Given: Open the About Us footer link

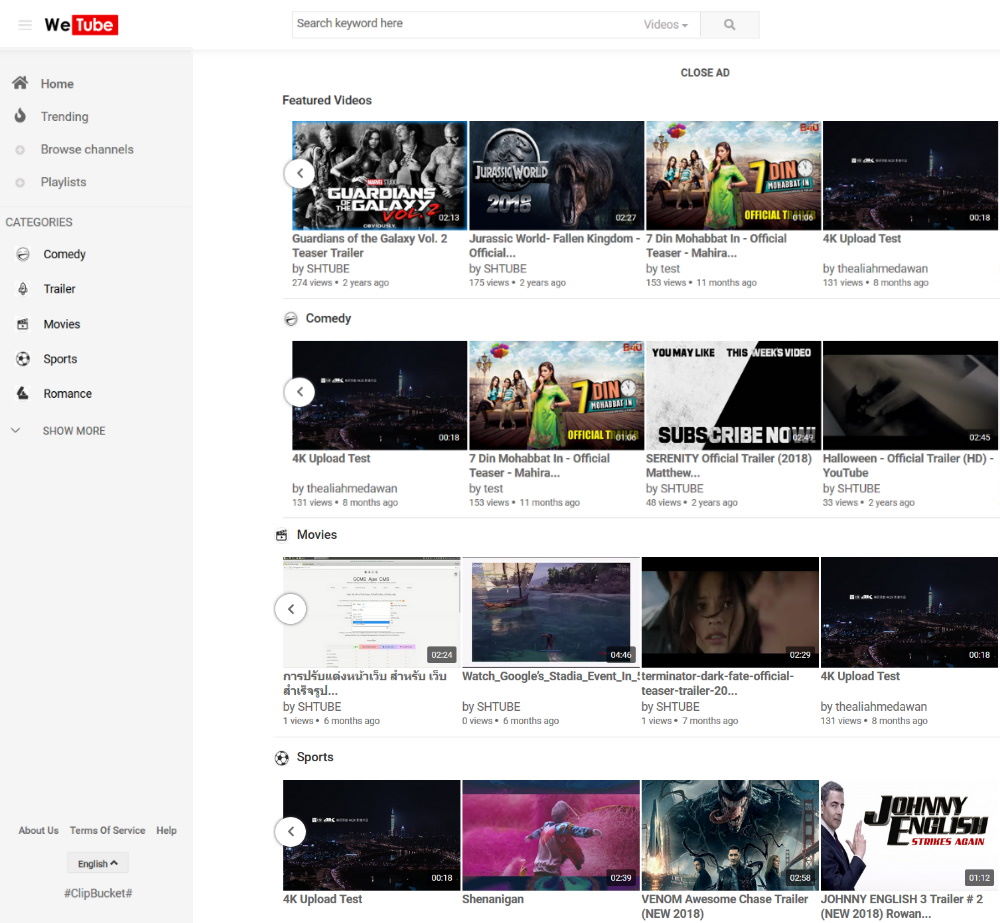Looking at the screenshot, I should [x=38, y=831].
